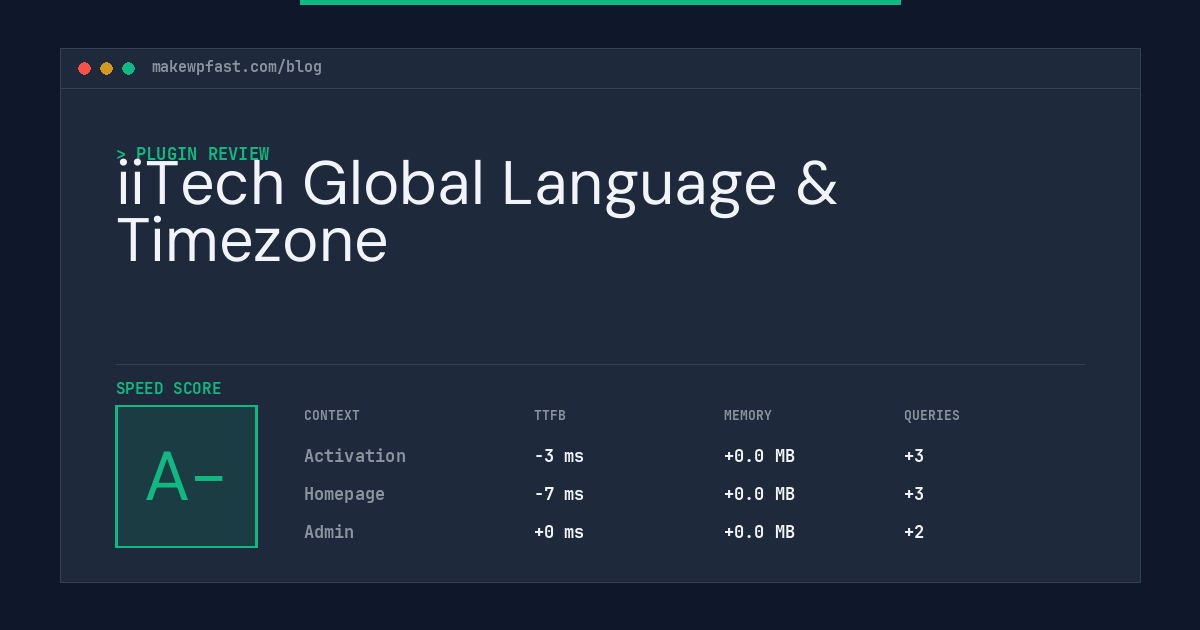This screenshot has width=1200, height=630.
Task: Click the 'iiTech Global Language & Timezone' title
Action: [x=477, y=212]
